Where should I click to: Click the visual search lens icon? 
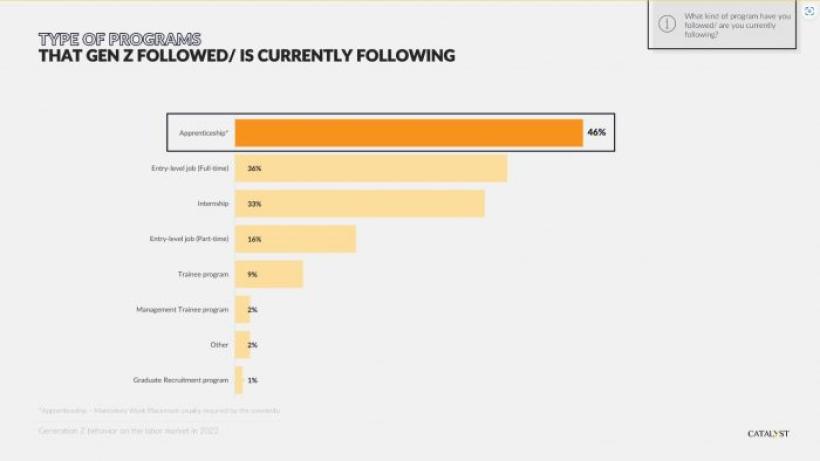click(x=808, y=11)
